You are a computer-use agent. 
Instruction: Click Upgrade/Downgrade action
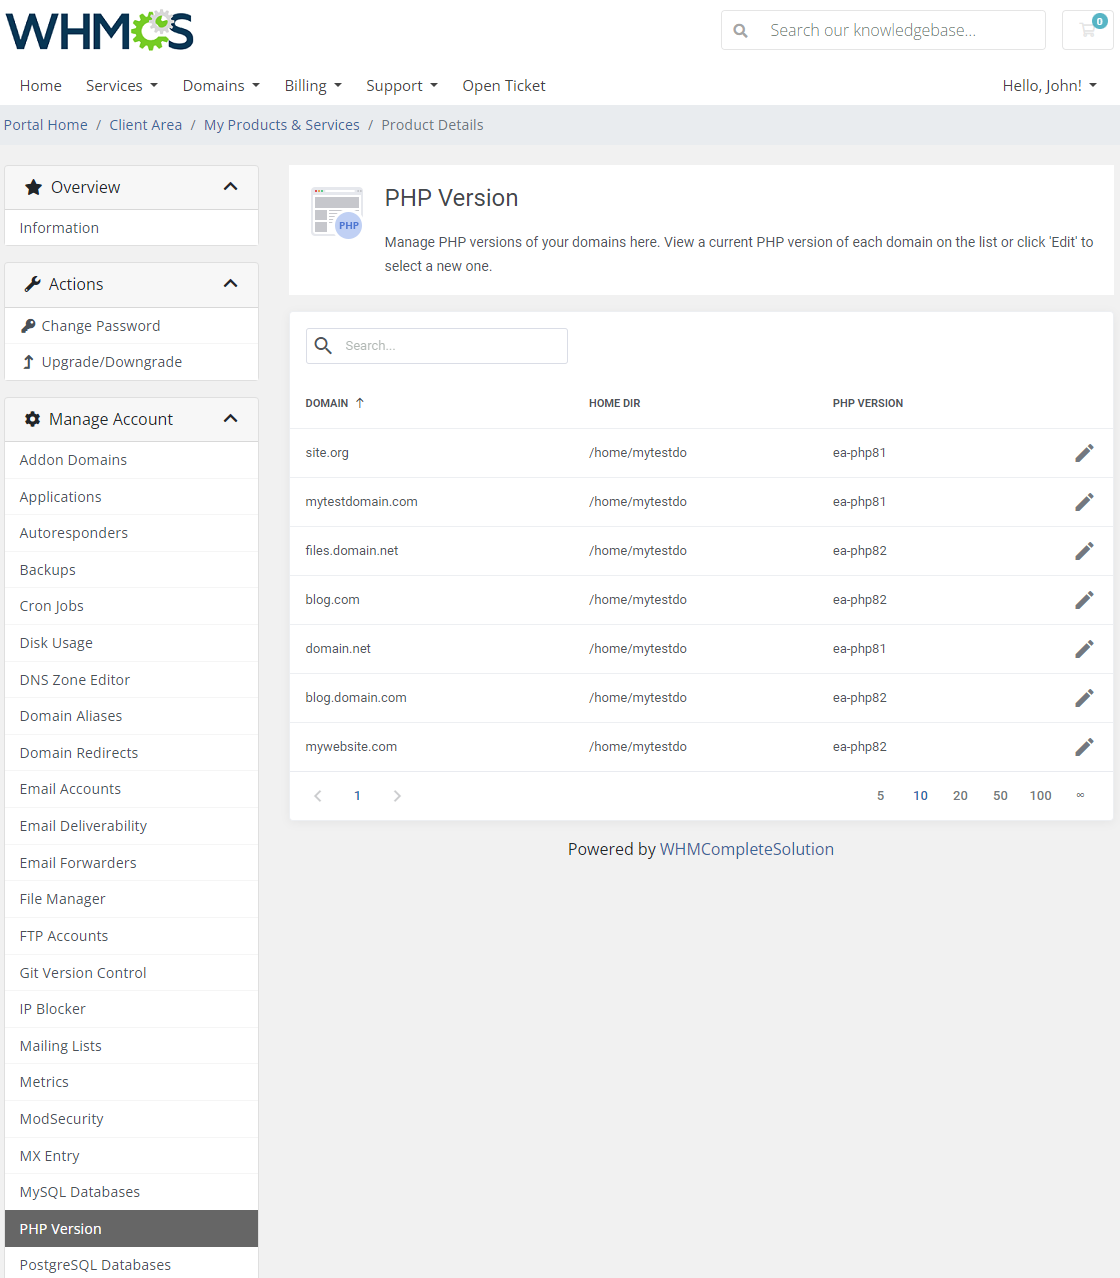(131, 362)
